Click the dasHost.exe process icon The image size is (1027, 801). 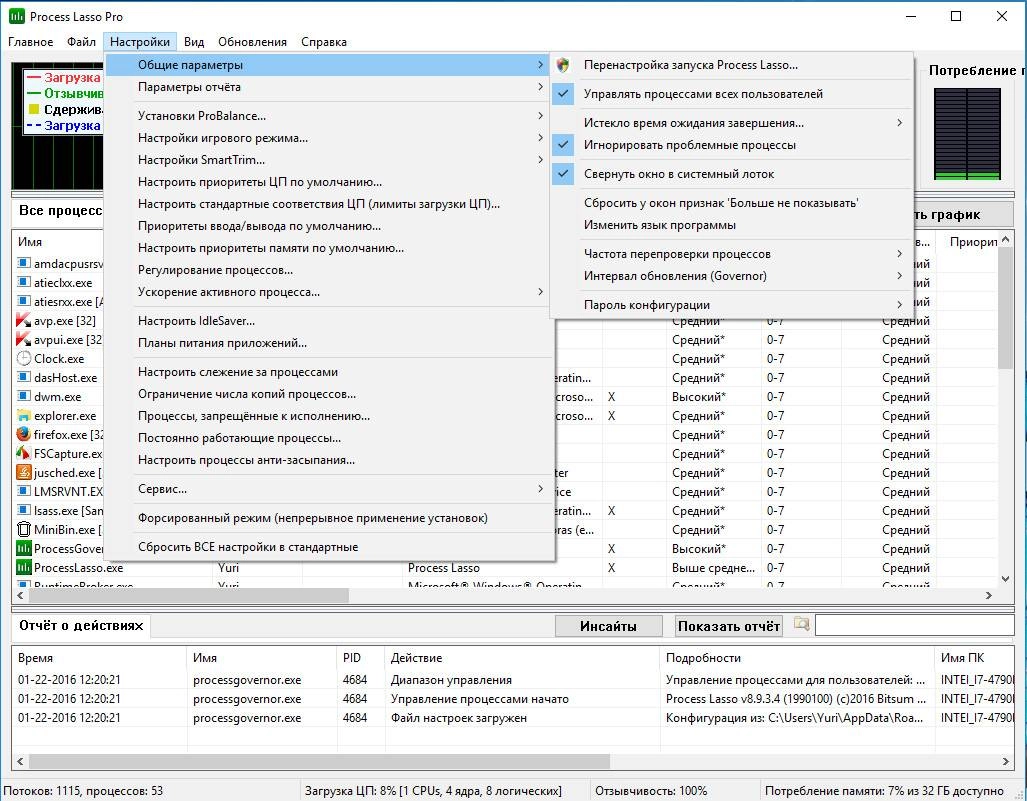pos(24,377)
